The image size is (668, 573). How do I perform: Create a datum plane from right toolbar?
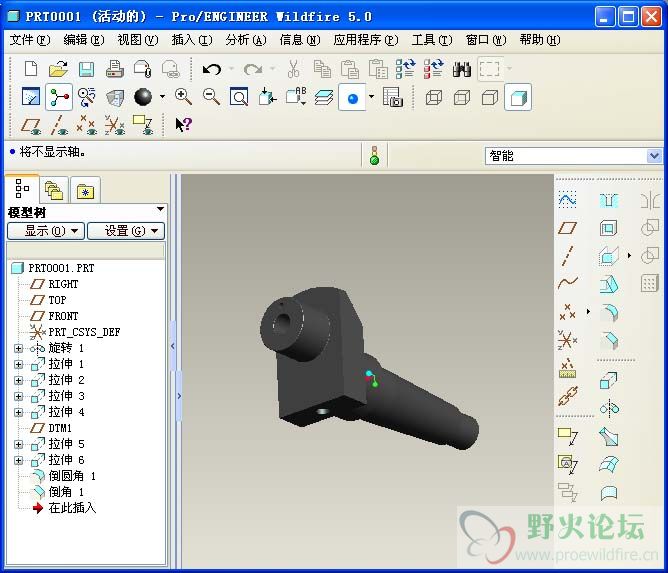(x=567, y=228)
